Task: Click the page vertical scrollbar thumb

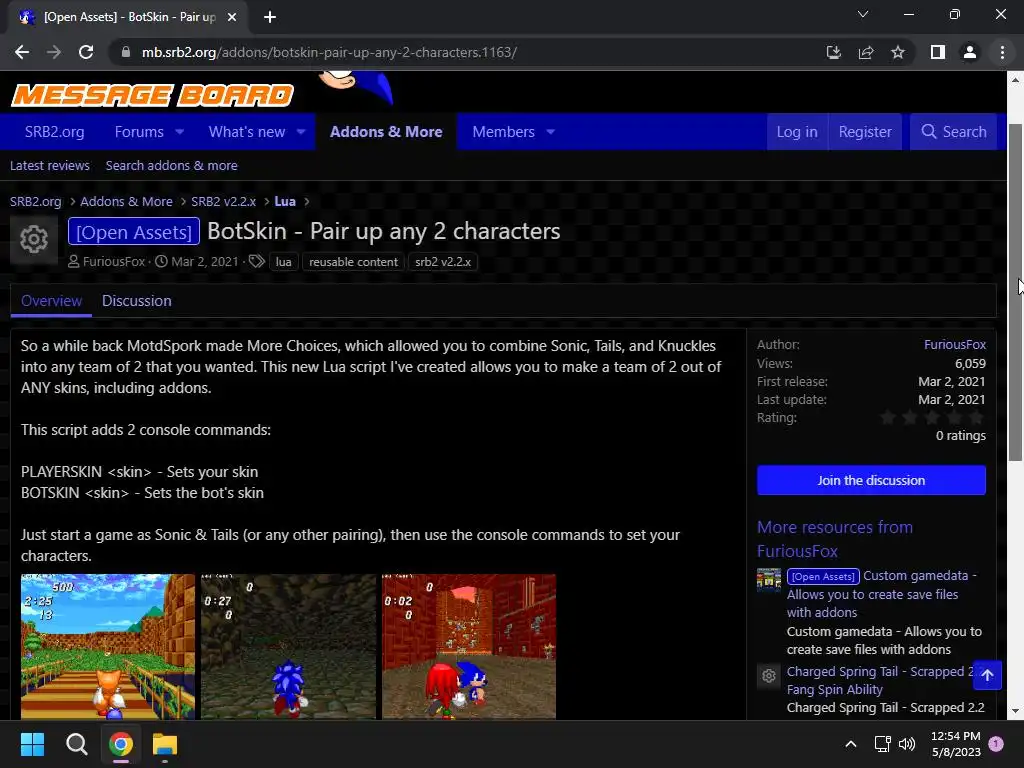Action: [1016, 292]
